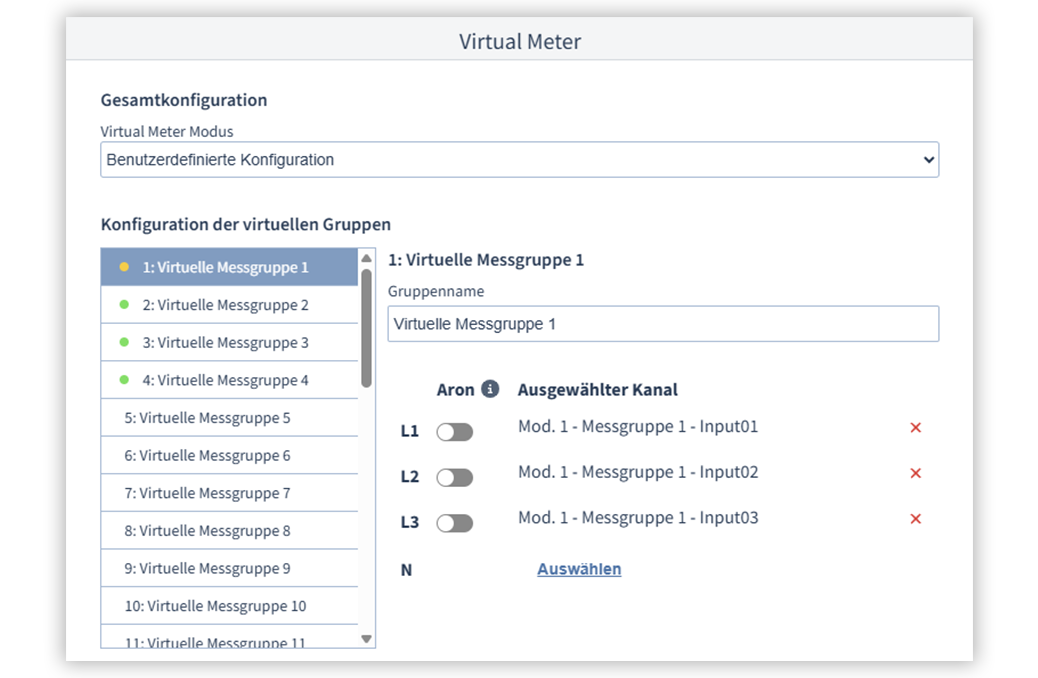The image size is (1038, 678).
Task: Open the Virtual Meter Modus dropdown
Action: coord(519,160)
